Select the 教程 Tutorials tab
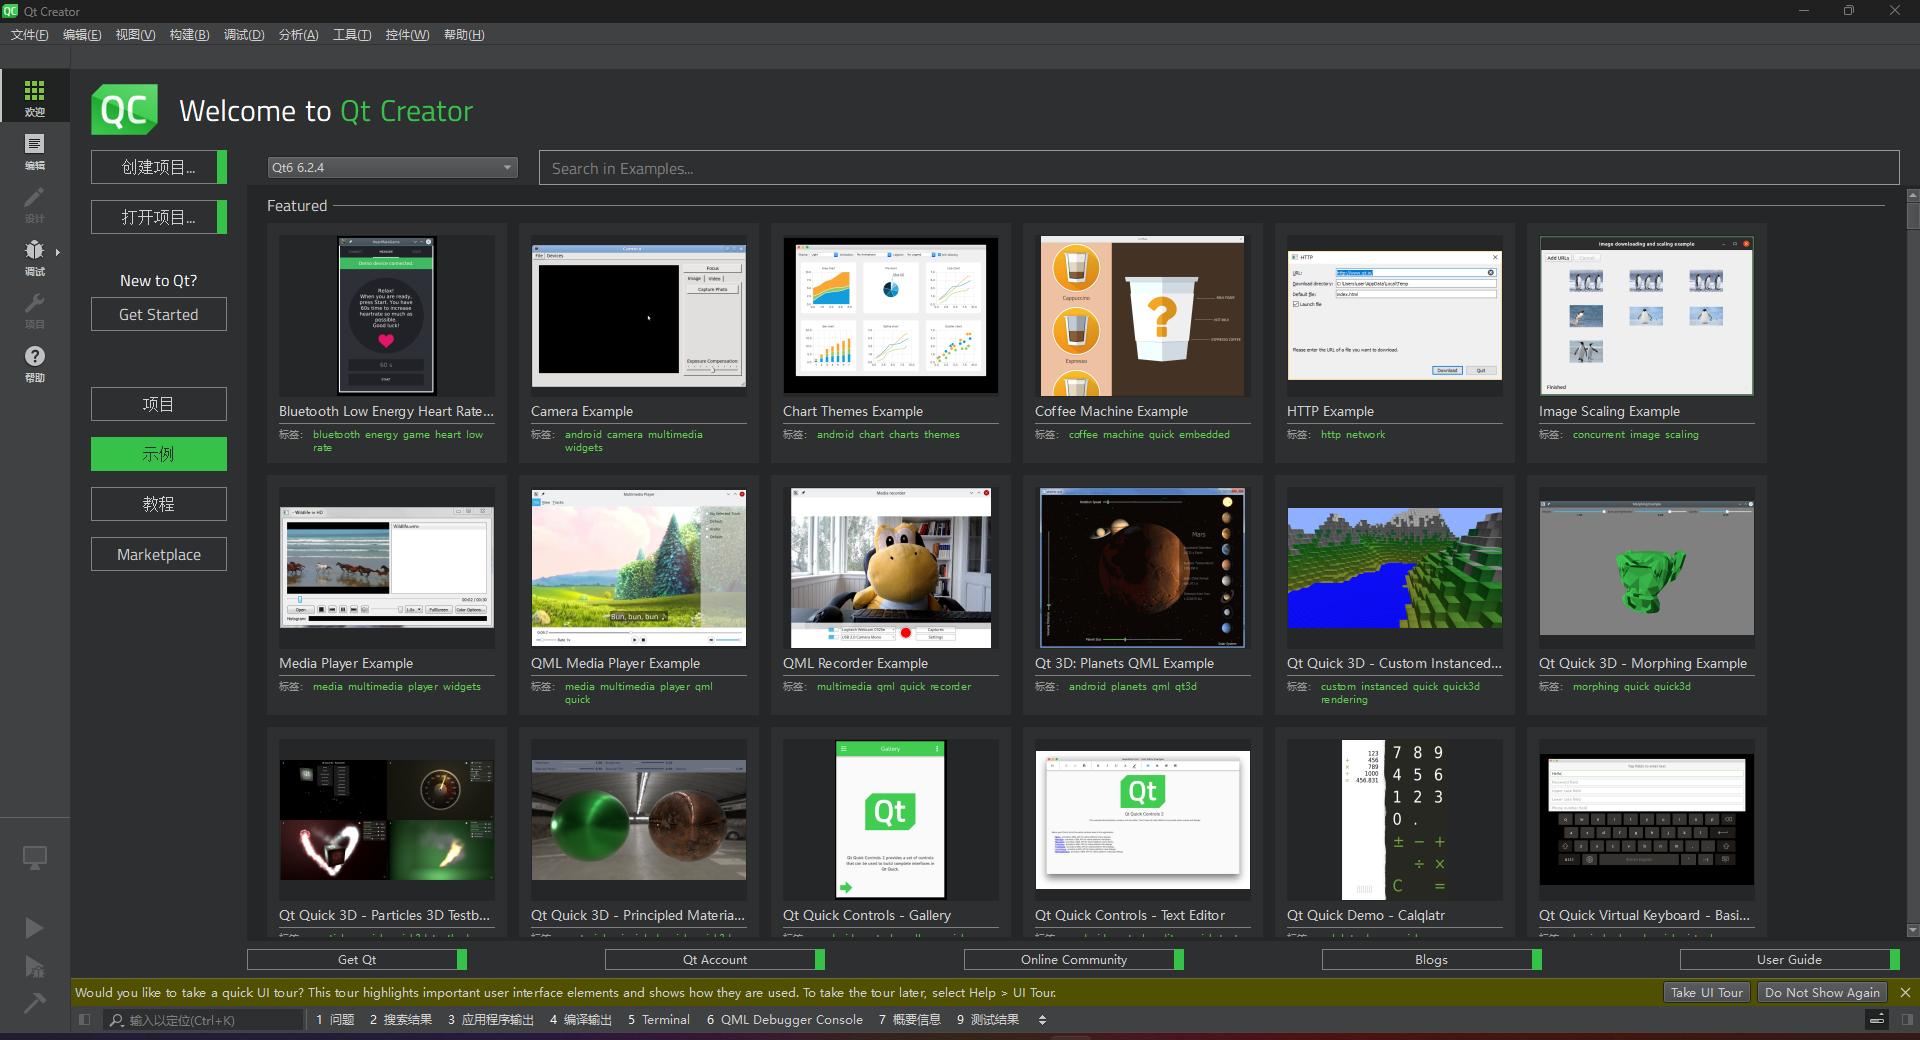The height and width of the screenshot is (1040, 1920). 158,504
